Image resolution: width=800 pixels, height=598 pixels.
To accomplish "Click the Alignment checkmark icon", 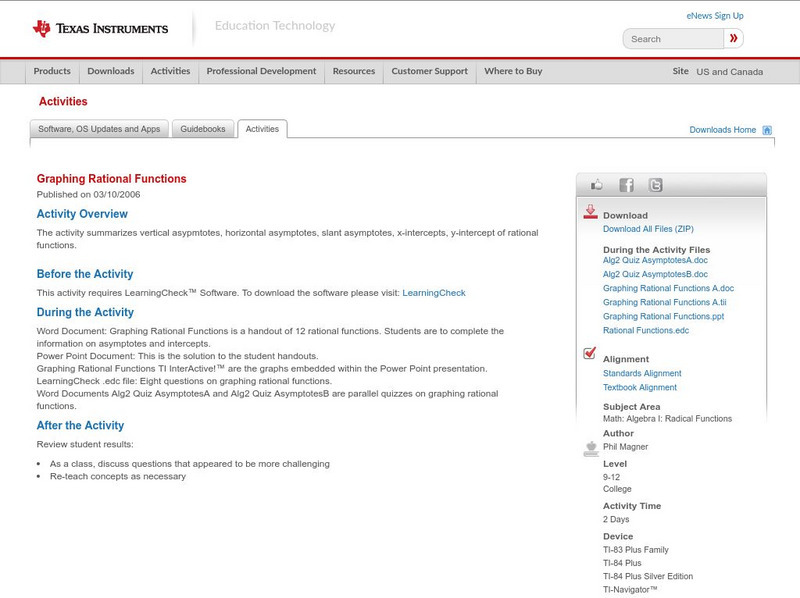I will [x=589, y=353].
